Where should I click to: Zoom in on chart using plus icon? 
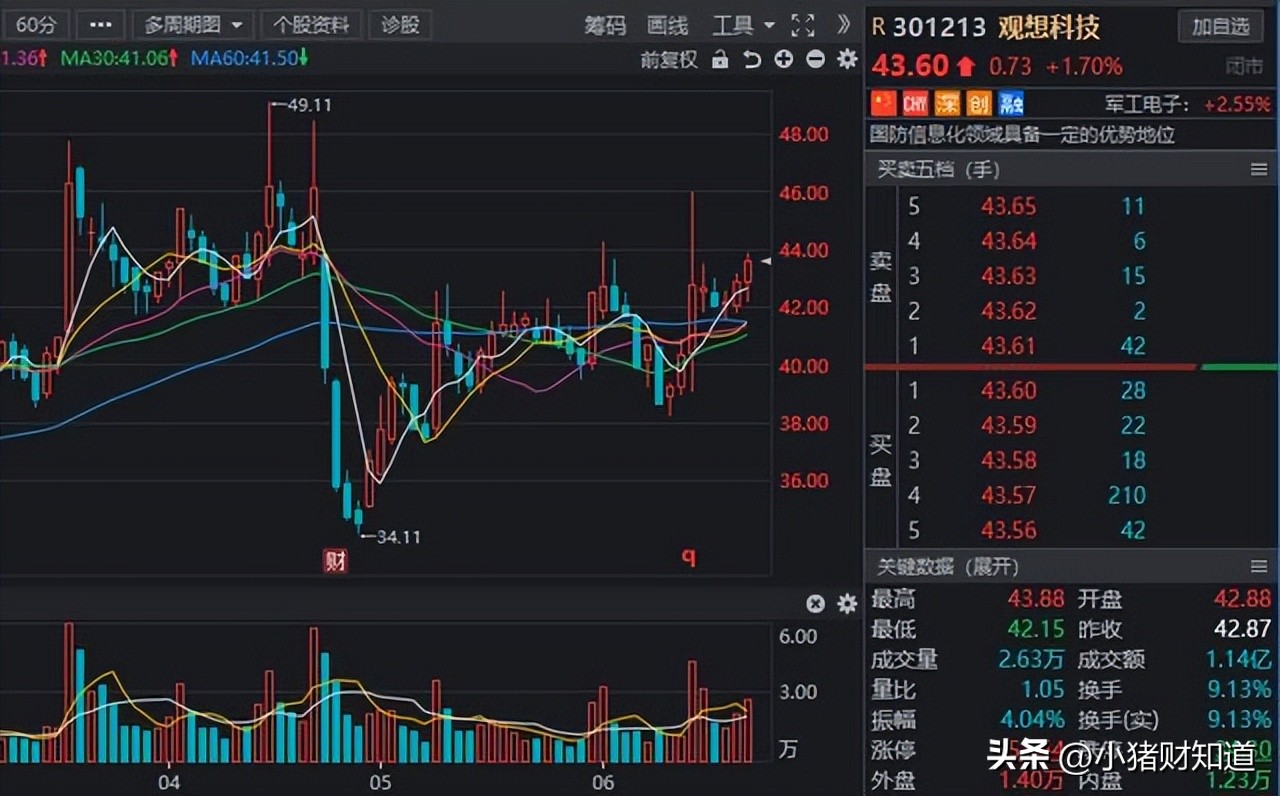[784, 60]
